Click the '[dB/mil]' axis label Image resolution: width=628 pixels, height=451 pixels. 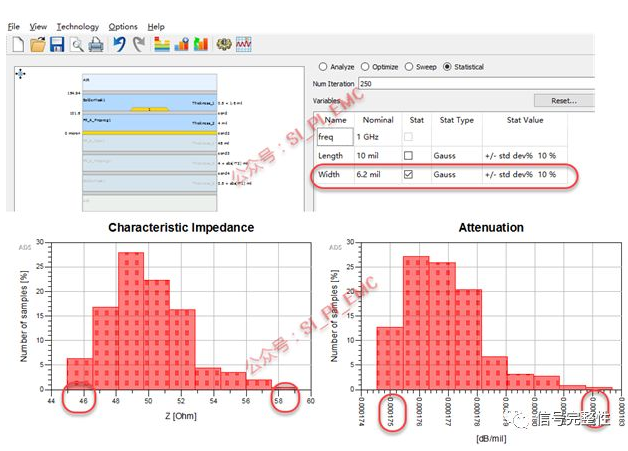pyautogui.click(x=491, y=439)
